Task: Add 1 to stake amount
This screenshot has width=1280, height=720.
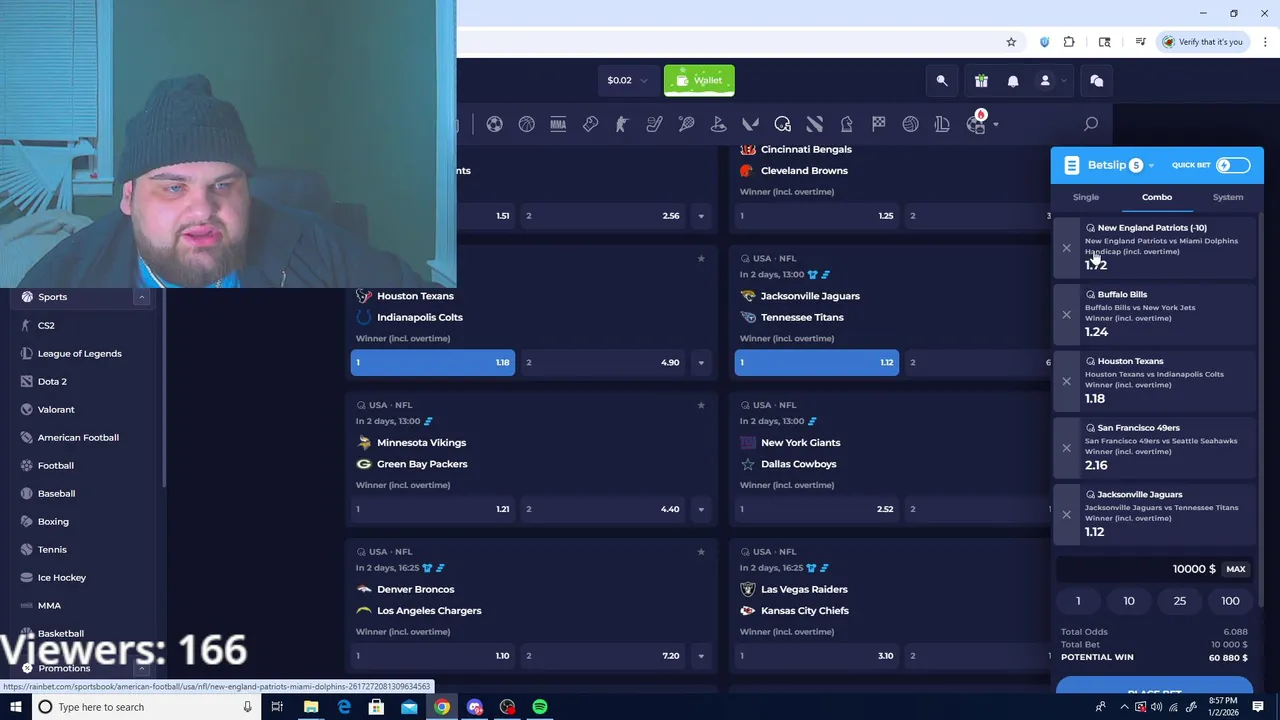Action: click(1078, 601)
